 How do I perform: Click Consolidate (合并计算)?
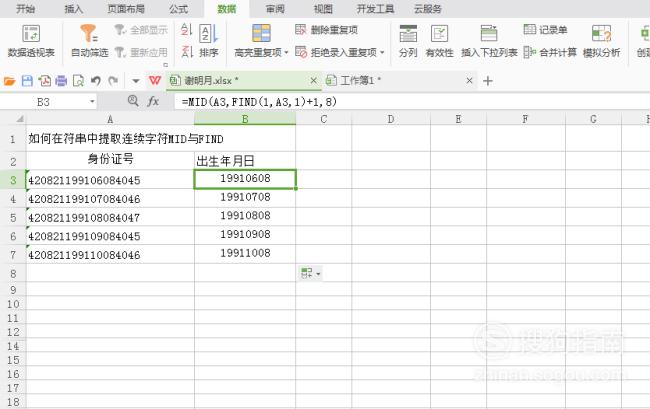pyautogui.click(x=550, y=52)
